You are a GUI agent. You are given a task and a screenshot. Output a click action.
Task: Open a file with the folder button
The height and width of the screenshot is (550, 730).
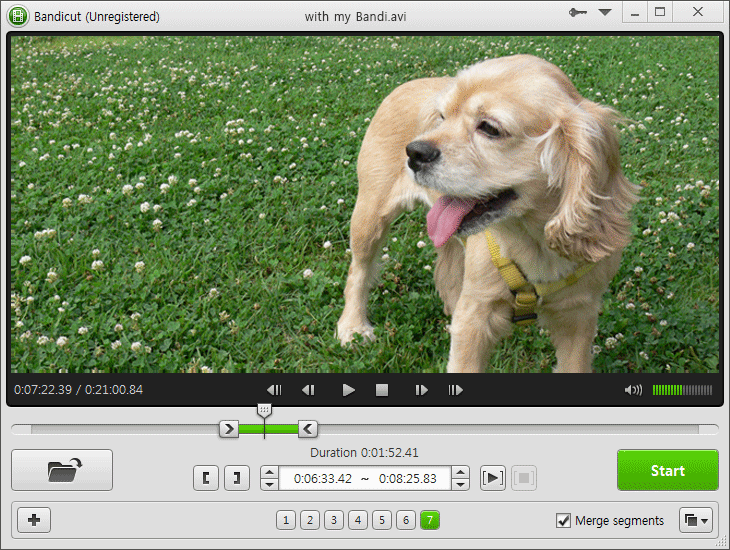62,470
